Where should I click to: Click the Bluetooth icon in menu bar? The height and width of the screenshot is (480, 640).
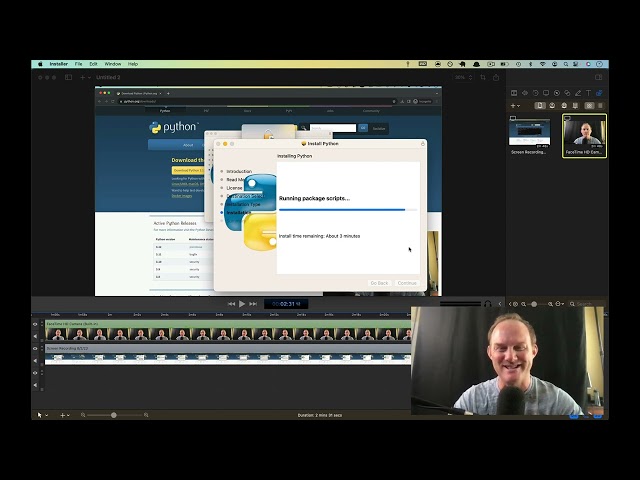[531, 64]
